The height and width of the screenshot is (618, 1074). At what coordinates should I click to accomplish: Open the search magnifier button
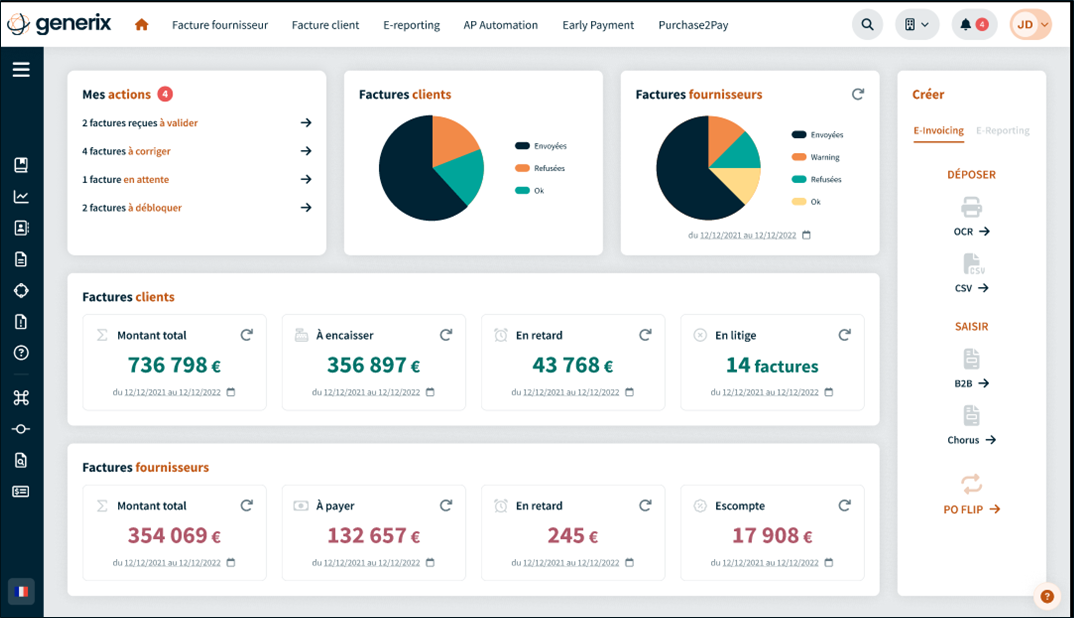click(x=867, y=25)
